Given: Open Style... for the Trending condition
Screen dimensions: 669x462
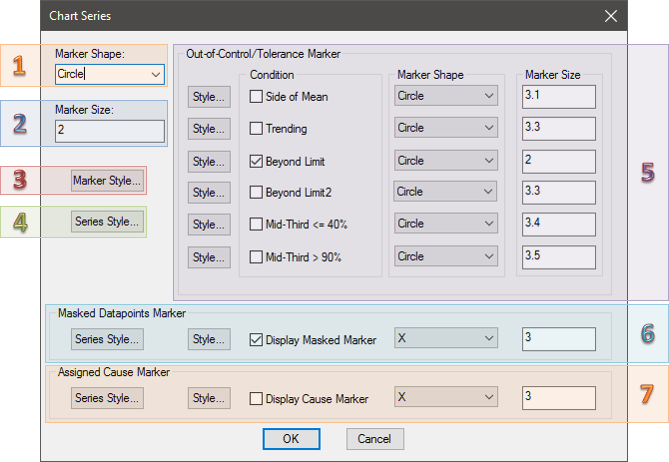Looking at the screenshot, I should click(209, 129).
